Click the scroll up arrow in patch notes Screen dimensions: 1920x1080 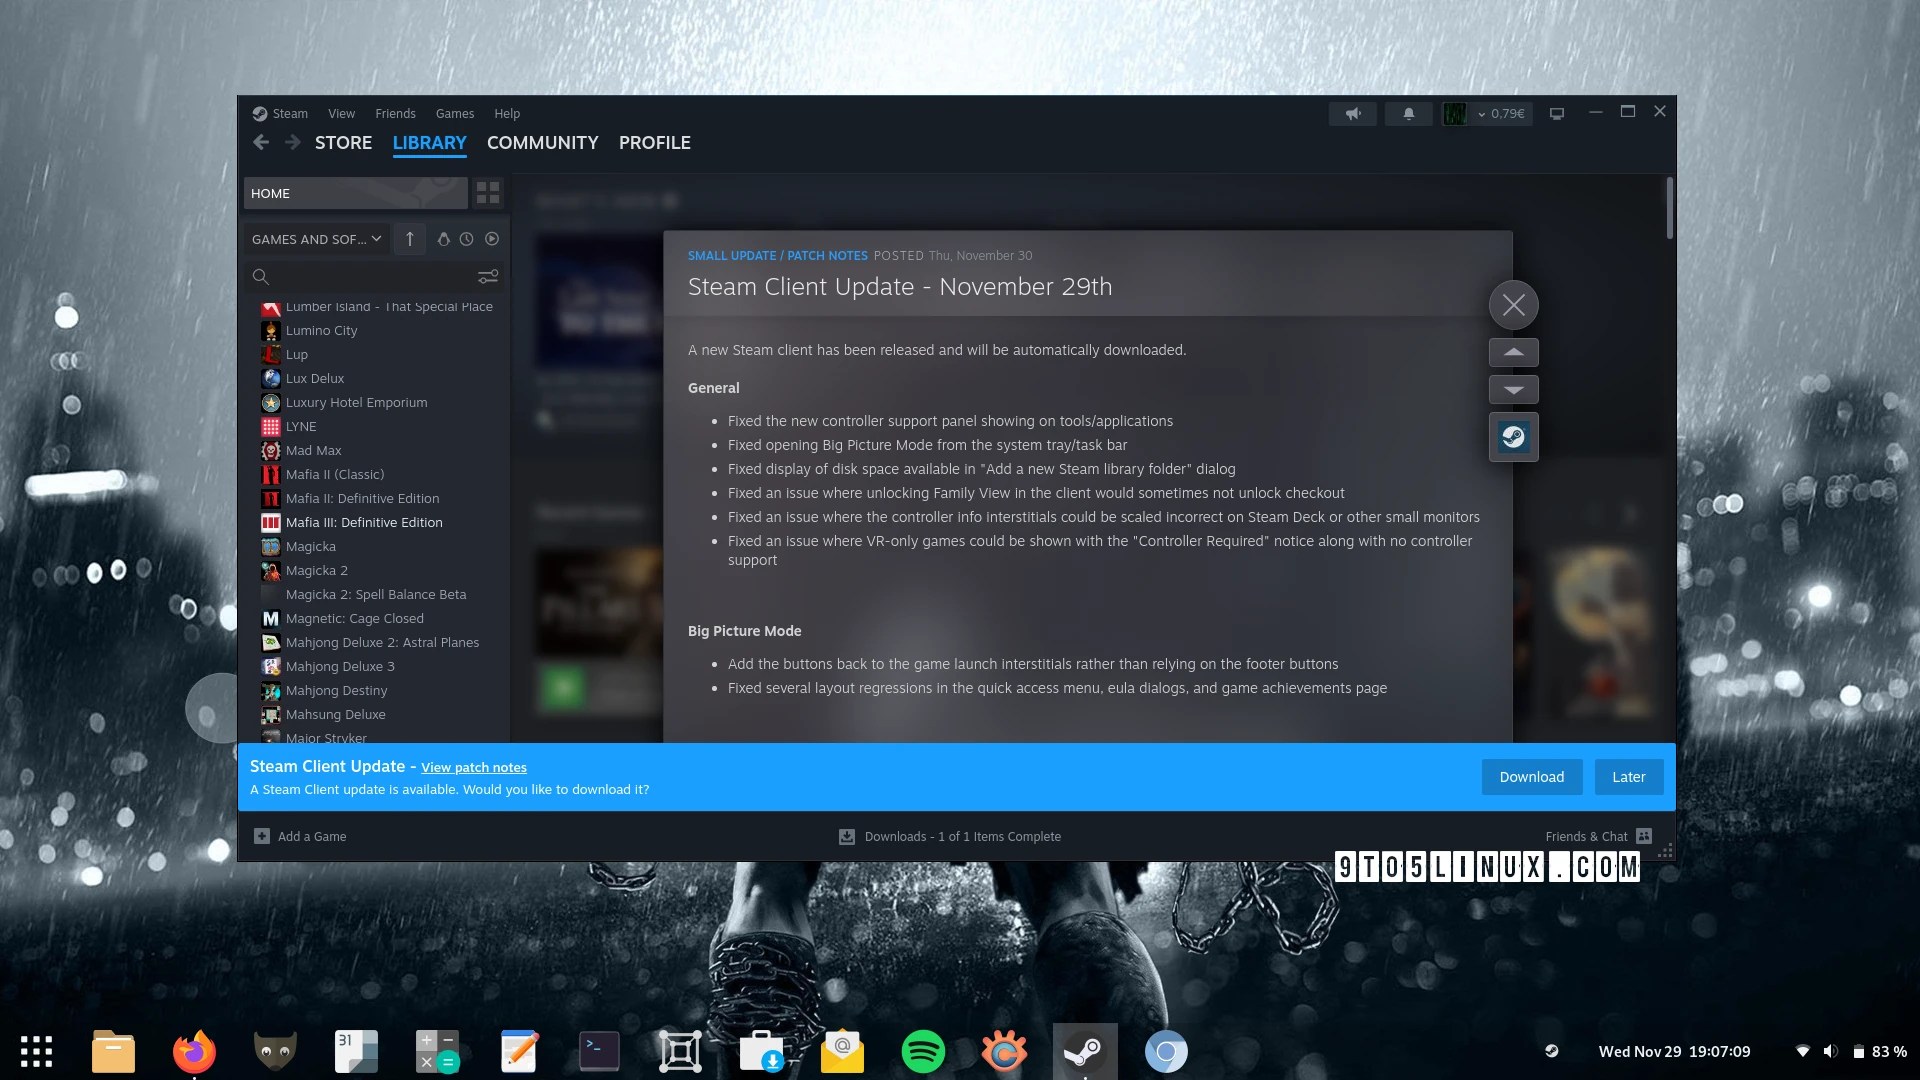pos(1514,351)
